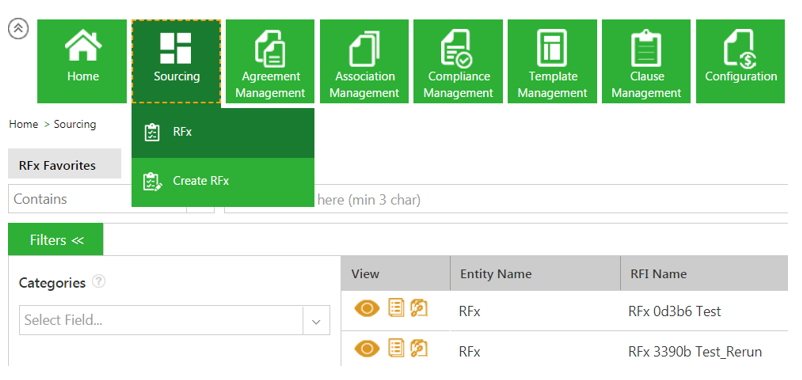This screenshot has width=802, height=380.
Task: Expand the Categories Select Field dropdown arrow
Action: point(316,321)
